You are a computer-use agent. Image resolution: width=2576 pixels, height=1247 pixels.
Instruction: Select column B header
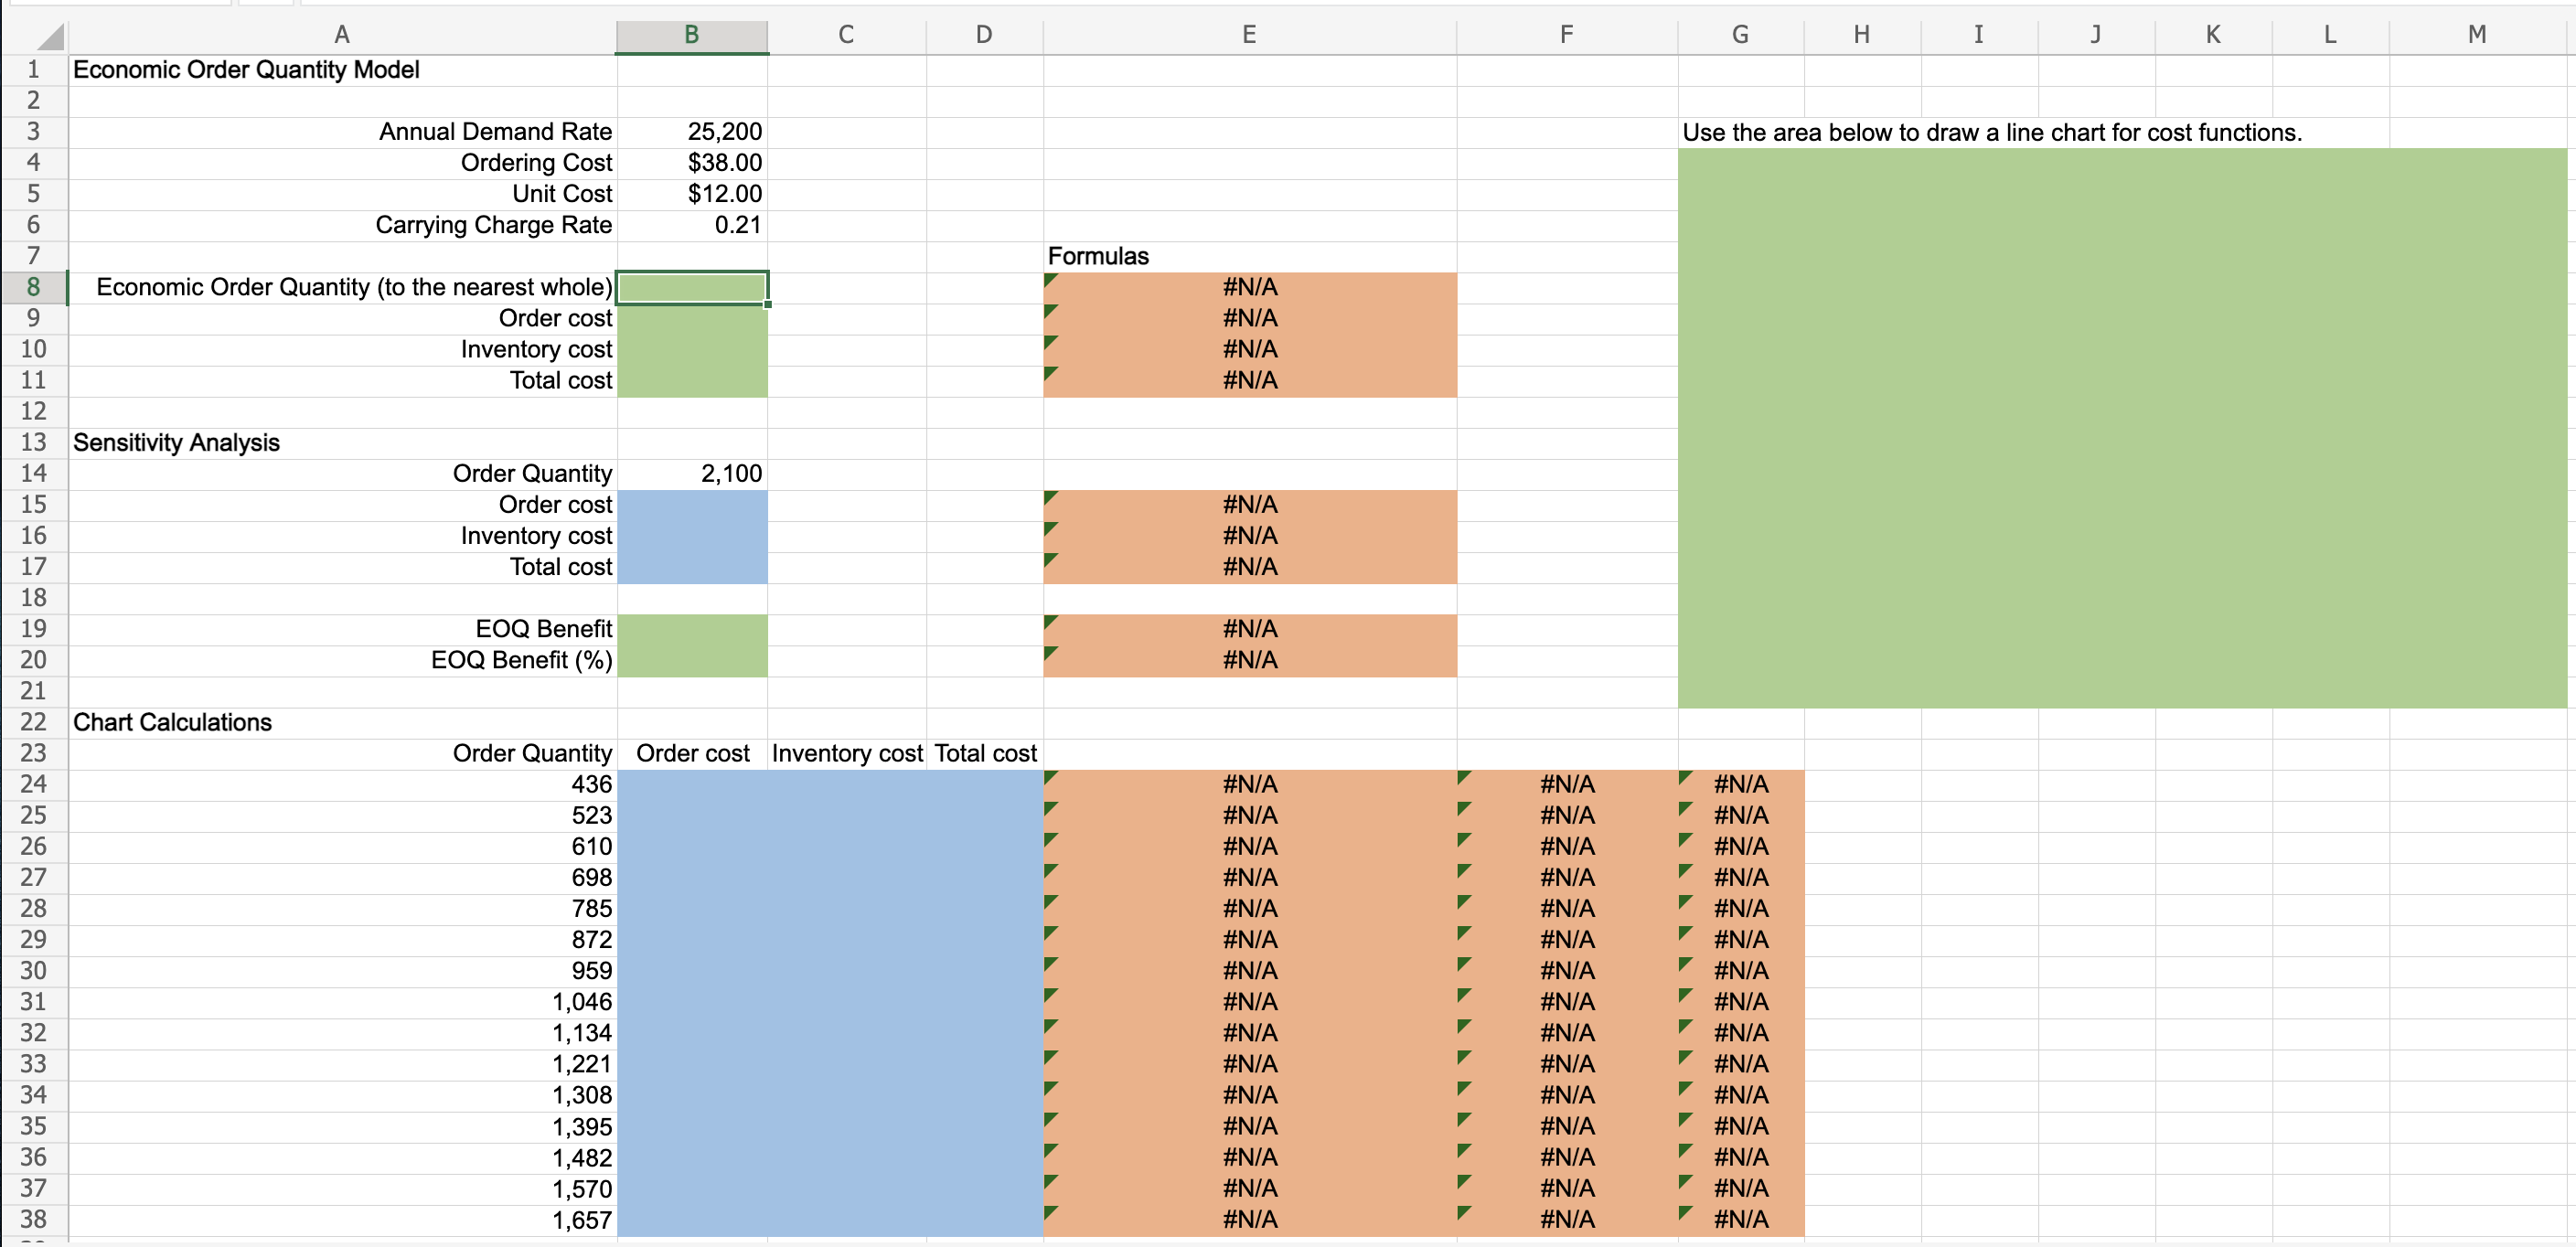691,35
